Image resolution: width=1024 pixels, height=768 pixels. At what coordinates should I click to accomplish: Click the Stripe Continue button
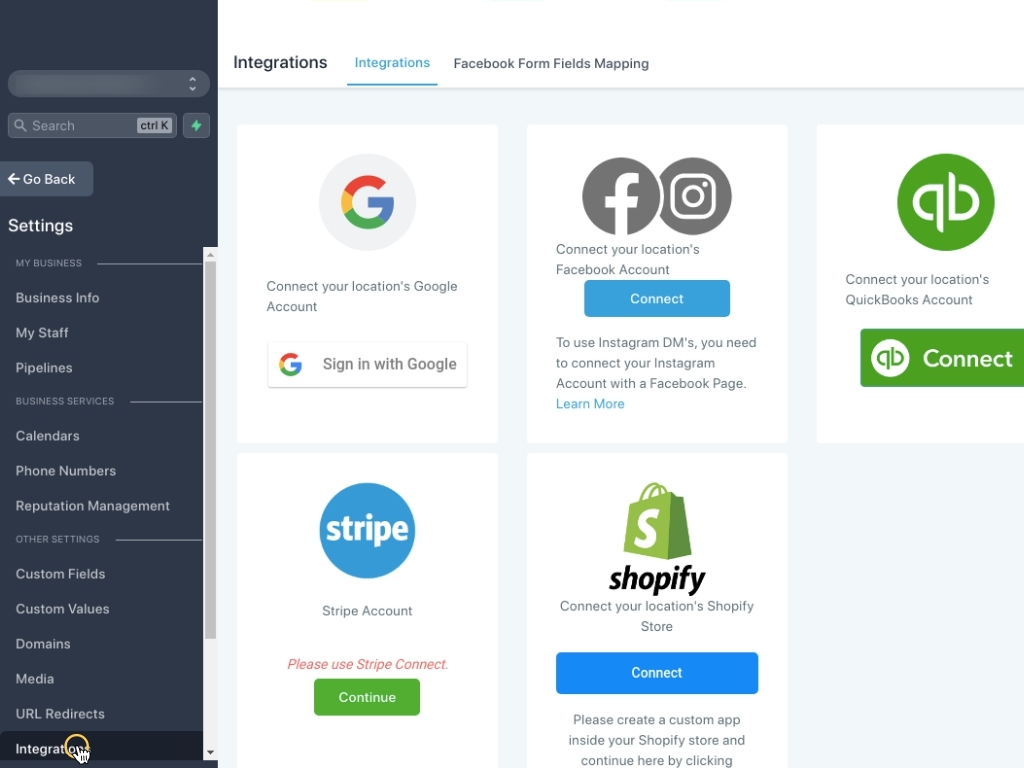(367, 697)
